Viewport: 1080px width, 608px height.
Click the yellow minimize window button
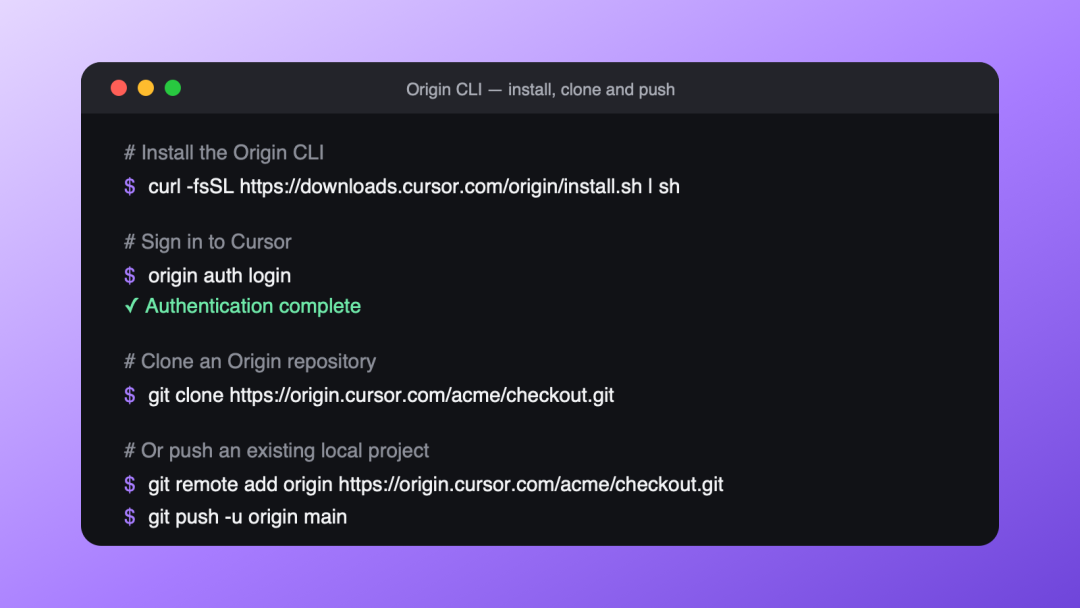tap(145, 88)
